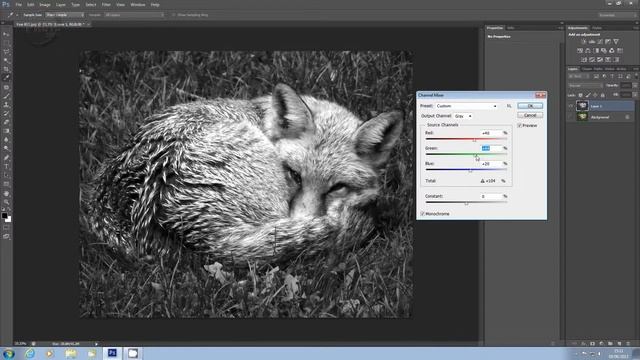Uncheck the Monochrome checkbox
The height and width of the screenshot is (360, 640).
point(422,214)
